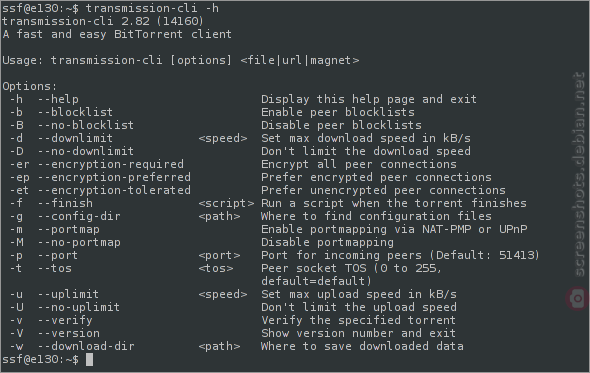Click the --uplimit option text
The image size is (590, 373).
pyautogui.click(x=68, y=294)
